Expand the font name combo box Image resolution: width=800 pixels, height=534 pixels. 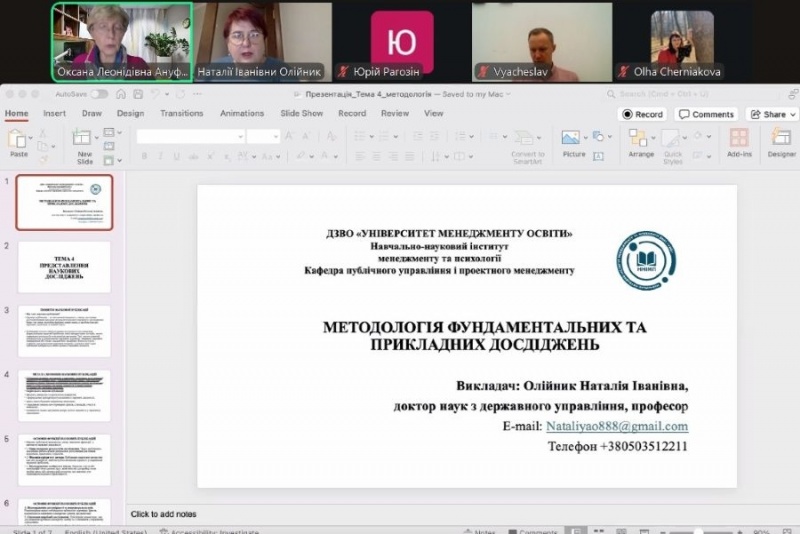[x=189, y=136]
